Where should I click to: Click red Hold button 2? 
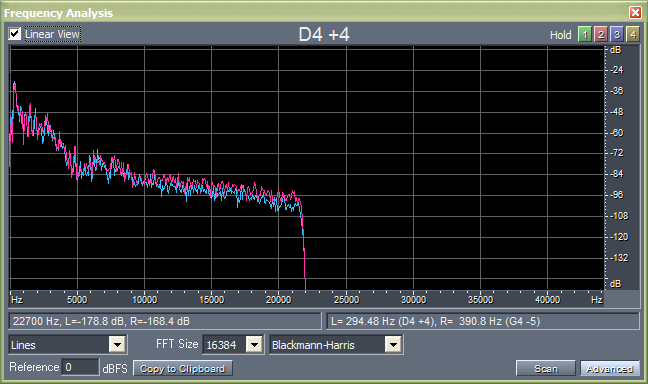600,34
